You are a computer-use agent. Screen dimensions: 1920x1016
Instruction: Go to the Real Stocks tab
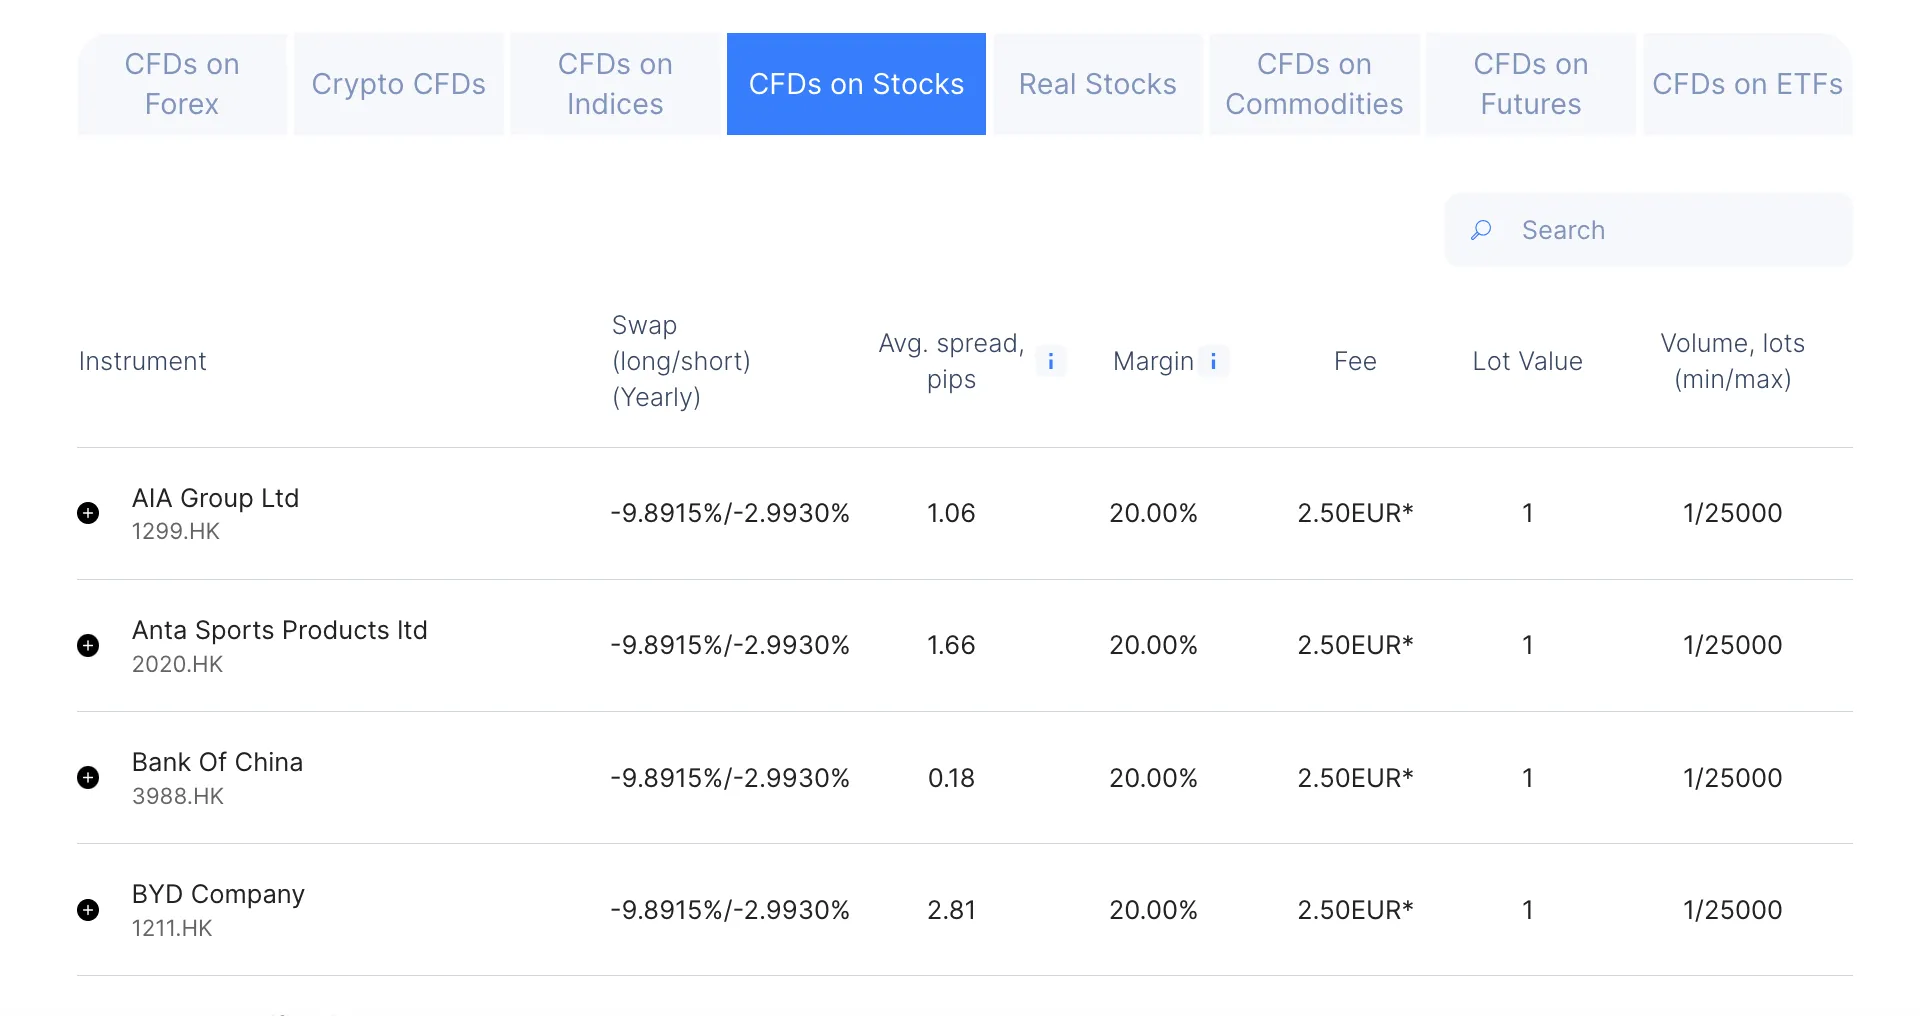point(1098,84)
